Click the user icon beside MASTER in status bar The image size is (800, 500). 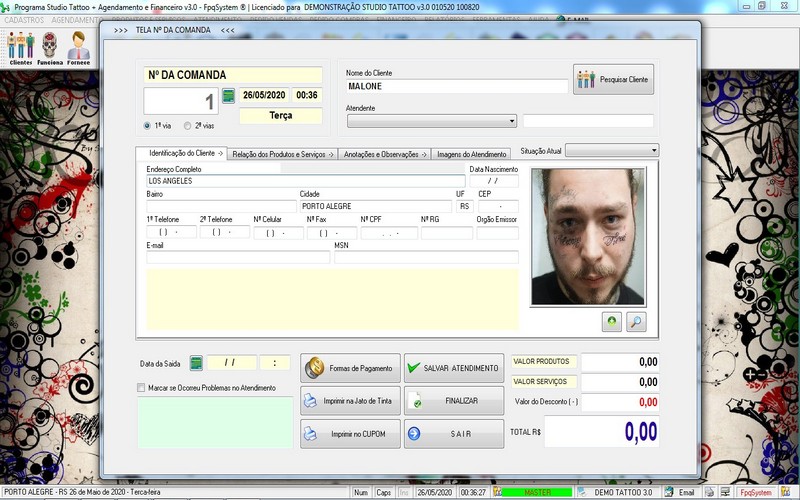[x=497, y=492]
